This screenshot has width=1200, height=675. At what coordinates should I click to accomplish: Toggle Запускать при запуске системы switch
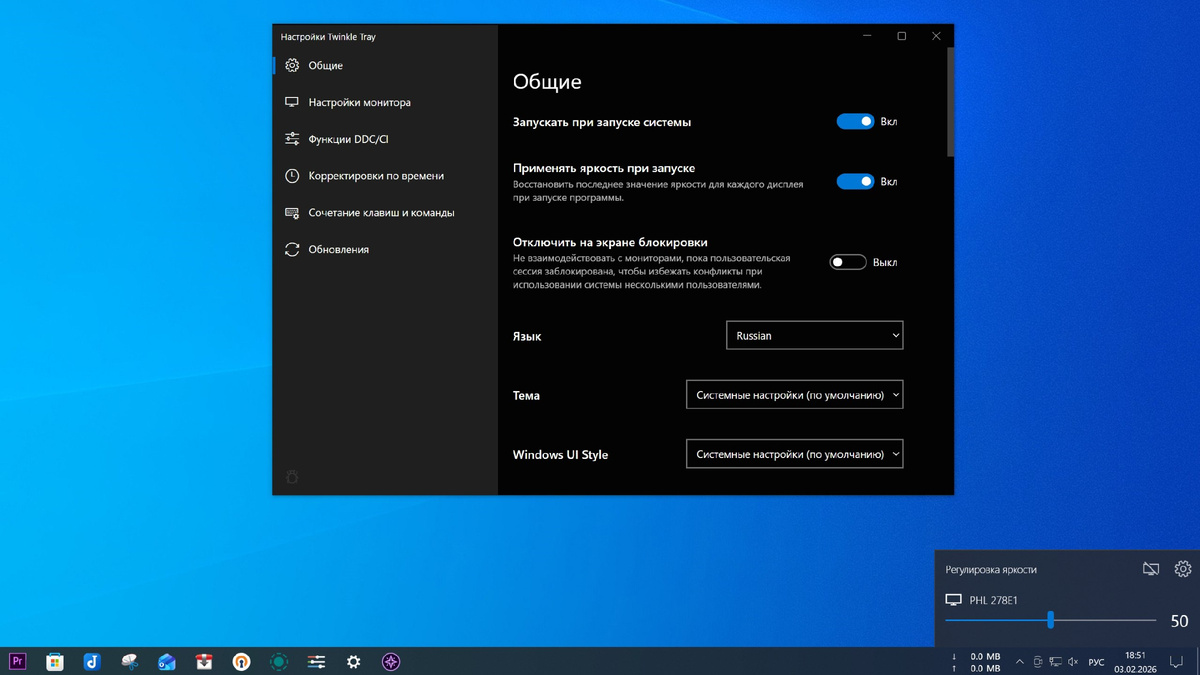click(855, 121)
